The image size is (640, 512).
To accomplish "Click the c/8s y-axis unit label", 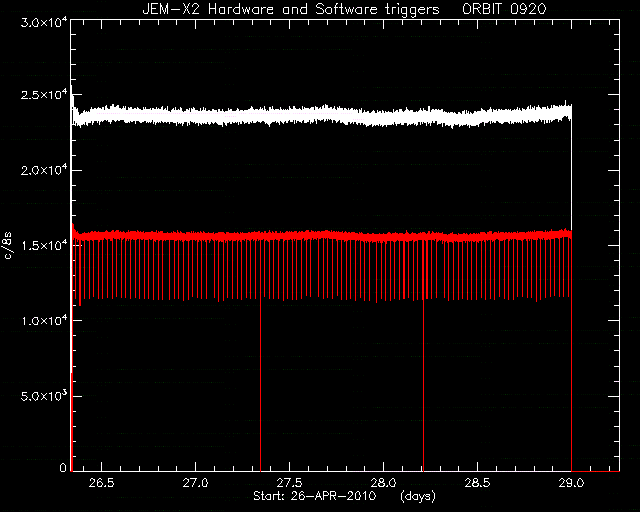I will tap(8, 245).
